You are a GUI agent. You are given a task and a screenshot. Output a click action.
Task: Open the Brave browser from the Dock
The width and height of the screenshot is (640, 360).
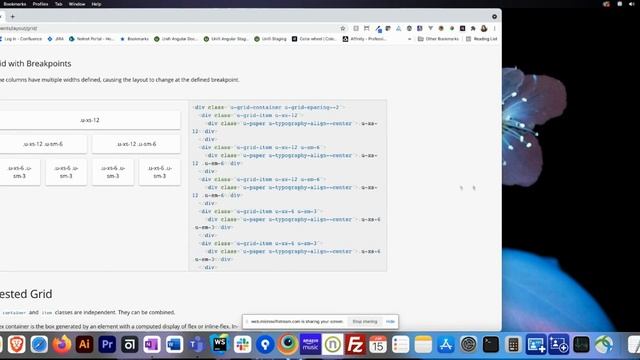click(x=17, y=345)
